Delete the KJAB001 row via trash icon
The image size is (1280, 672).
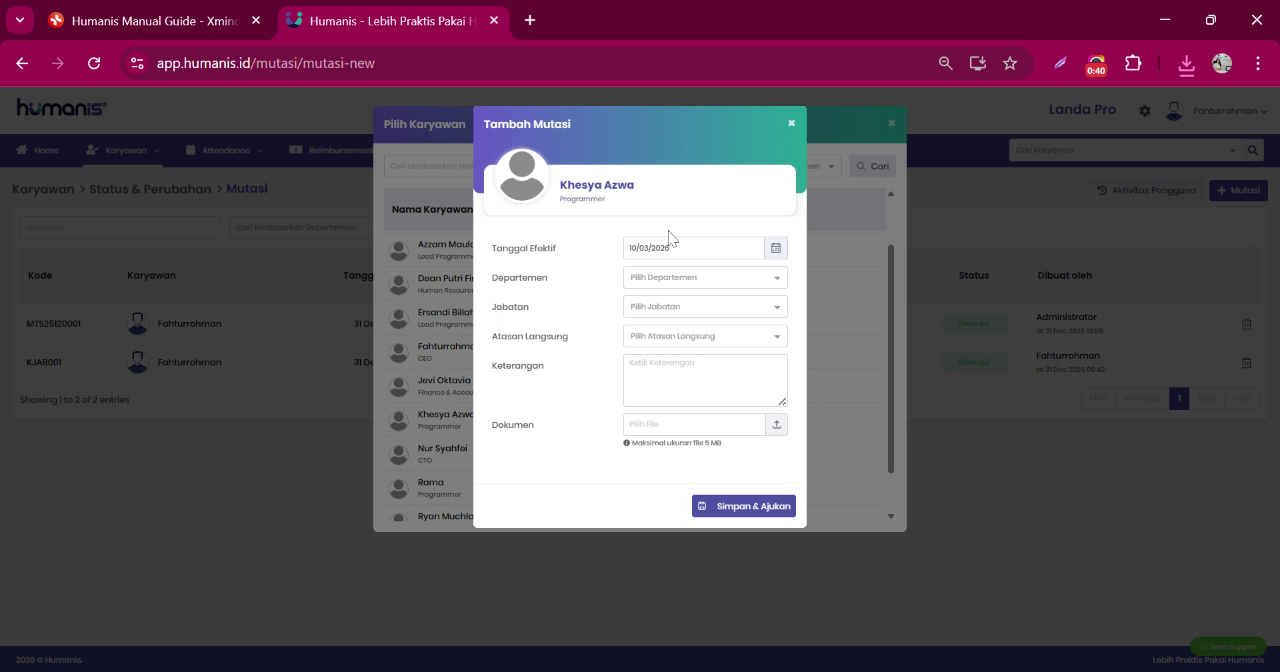click(x=1246, y=363)
